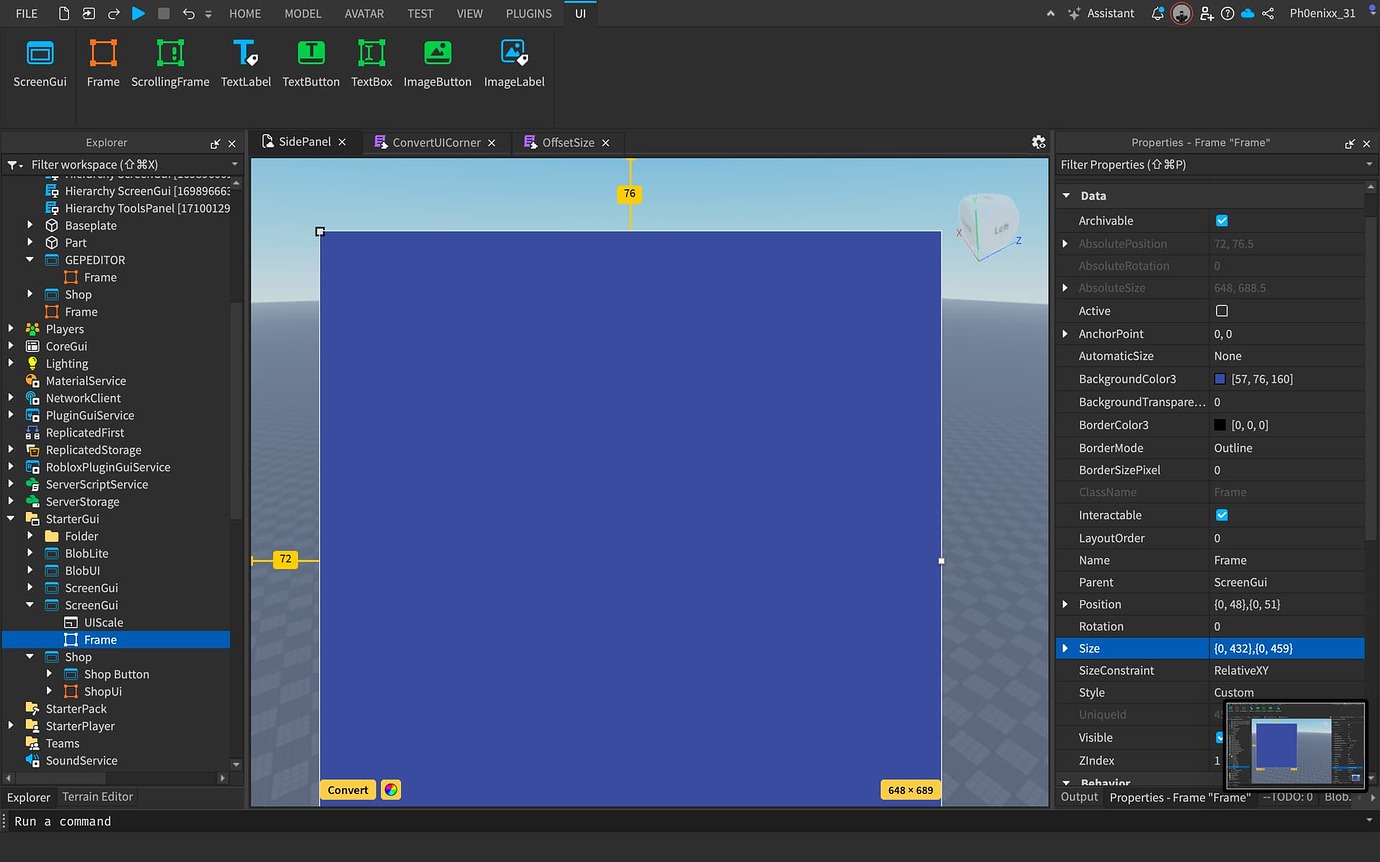Insert a ScreenGui from the UI ribbon
This screenshot has width=1380, height=862.
(40, 64)
